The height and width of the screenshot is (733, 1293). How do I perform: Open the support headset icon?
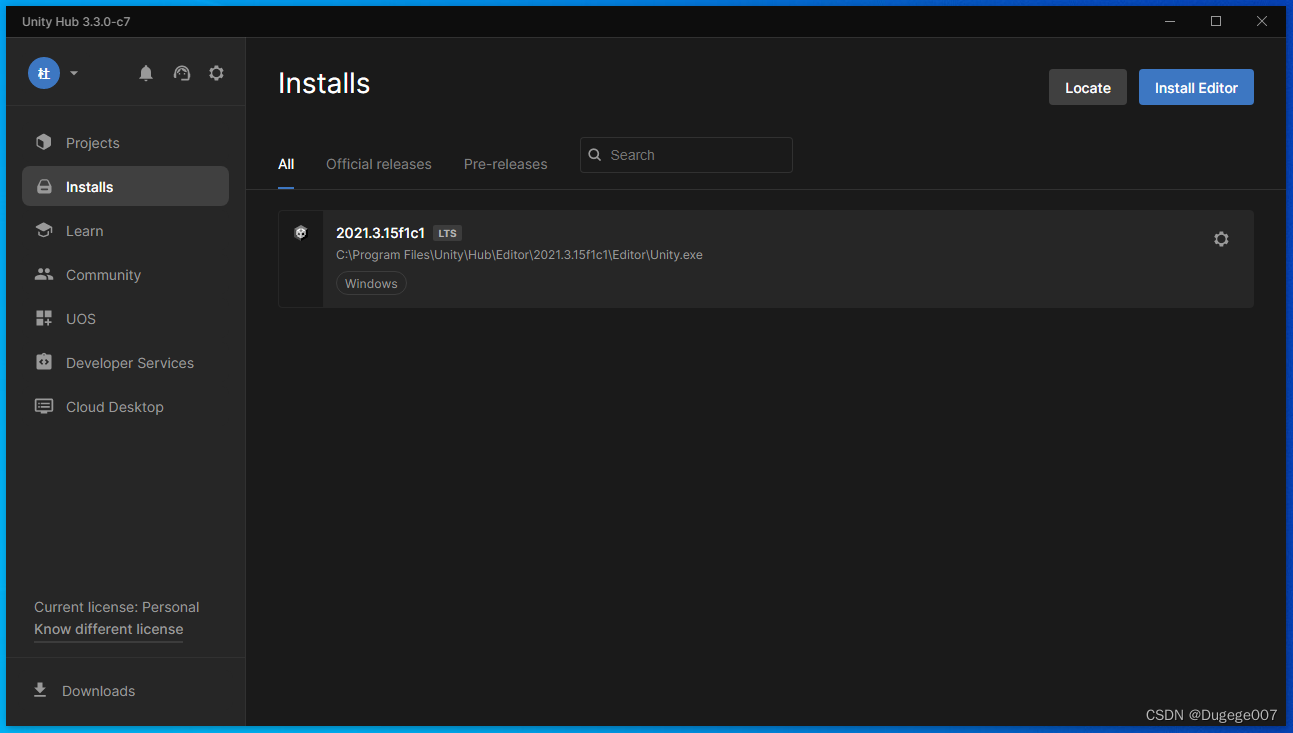(x=182, y=73)
